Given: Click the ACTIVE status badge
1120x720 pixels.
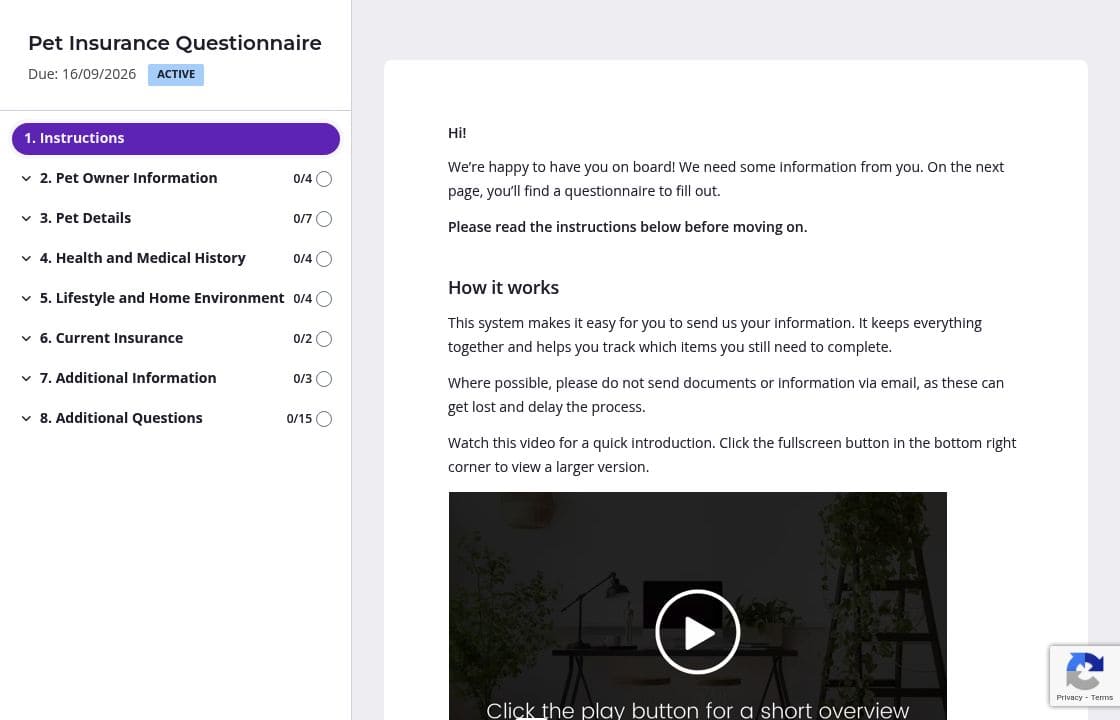Looking at the screenshot, I should pos(176,75).
